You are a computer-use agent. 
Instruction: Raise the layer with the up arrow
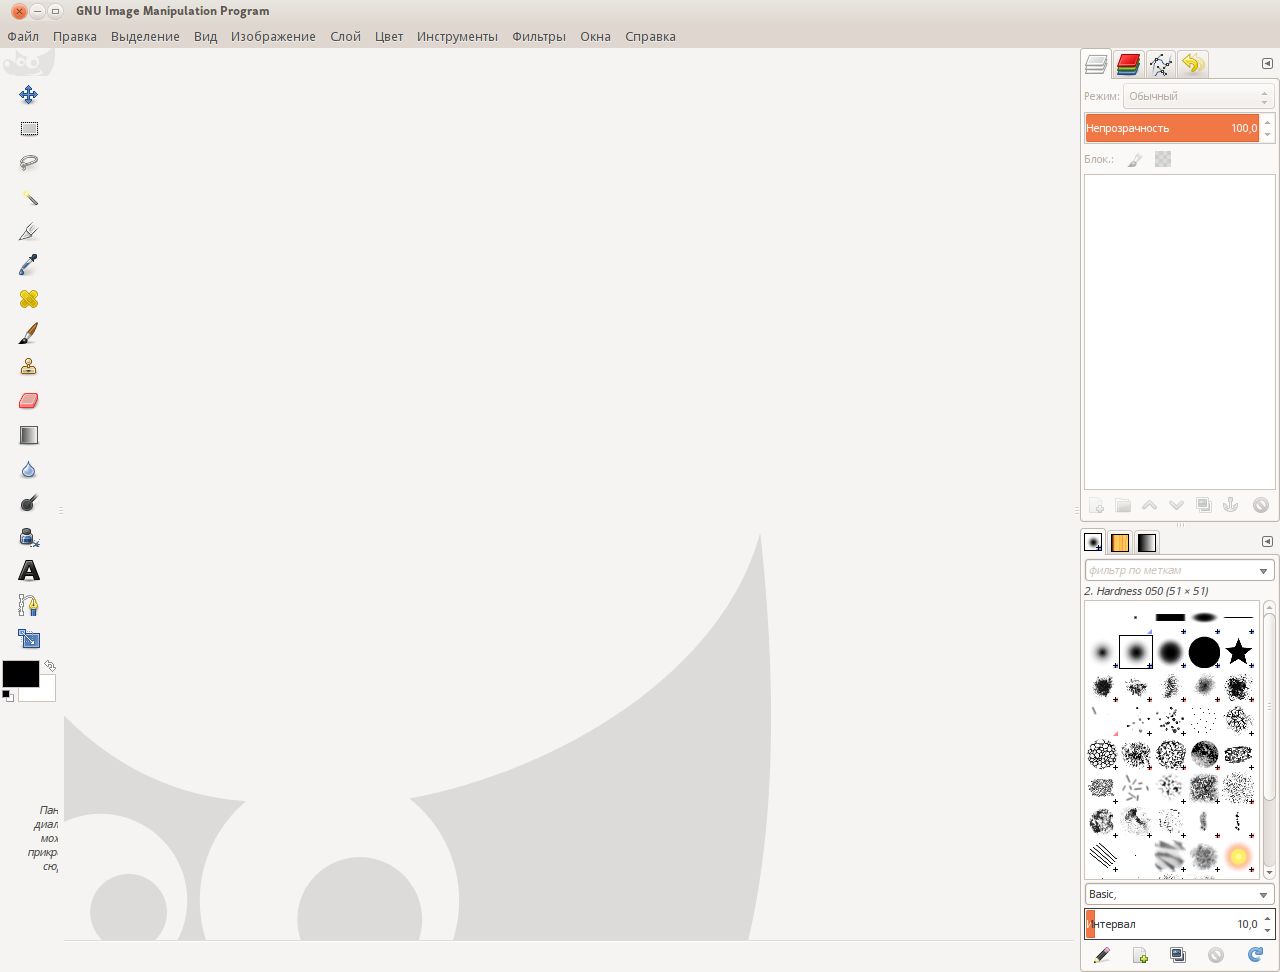pyautogui.click(x=1150, y=506)
